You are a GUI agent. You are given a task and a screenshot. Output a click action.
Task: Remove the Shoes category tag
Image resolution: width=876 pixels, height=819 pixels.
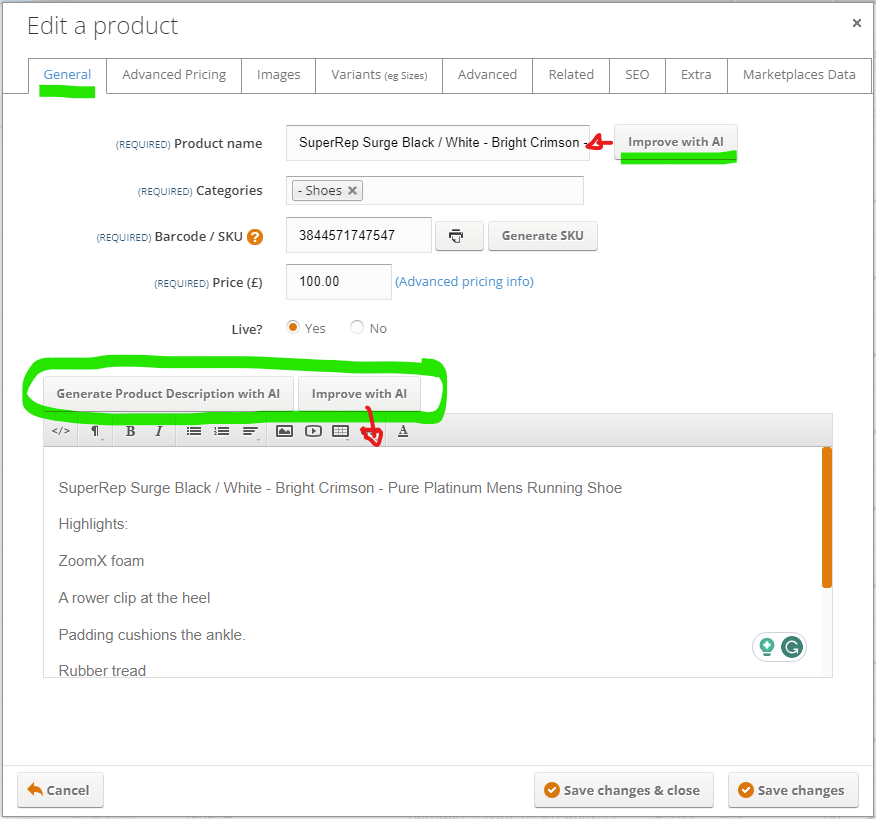tap(353, 191)
